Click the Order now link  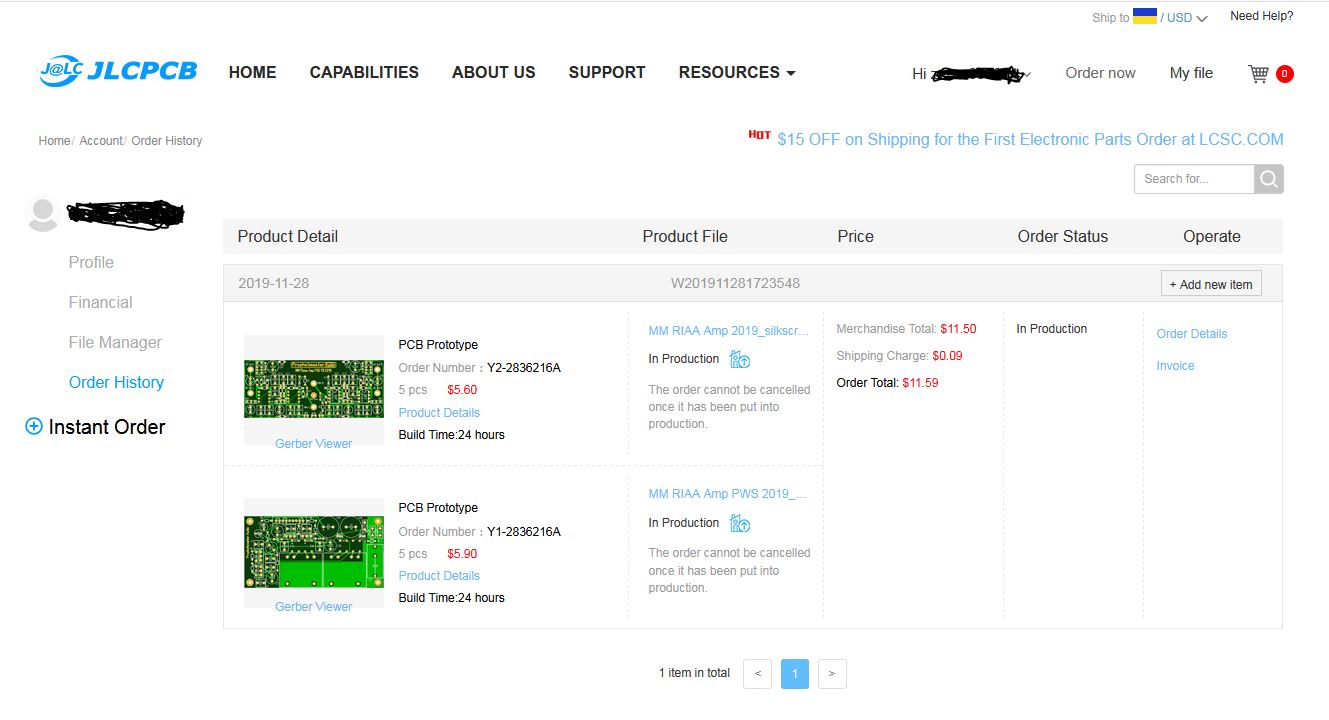coord(1100,73)
